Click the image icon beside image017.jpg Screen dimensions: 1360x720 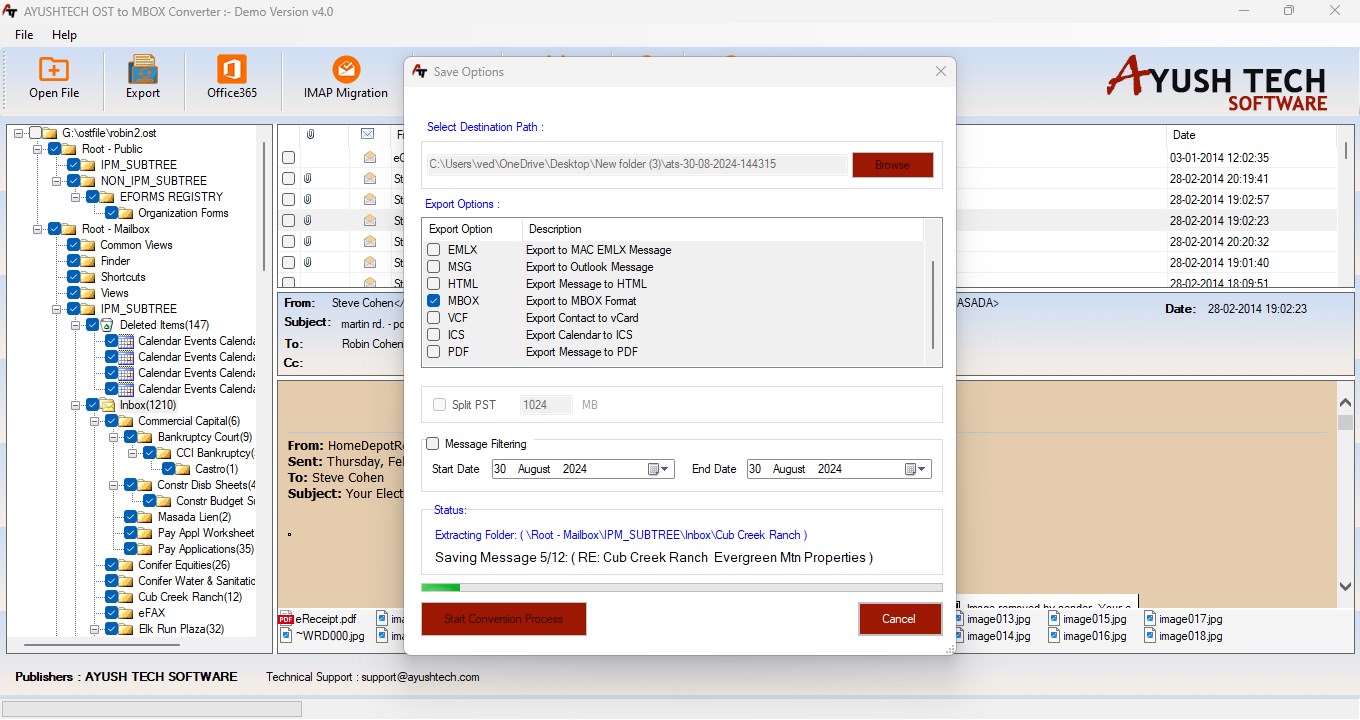tap(1150, 619)
